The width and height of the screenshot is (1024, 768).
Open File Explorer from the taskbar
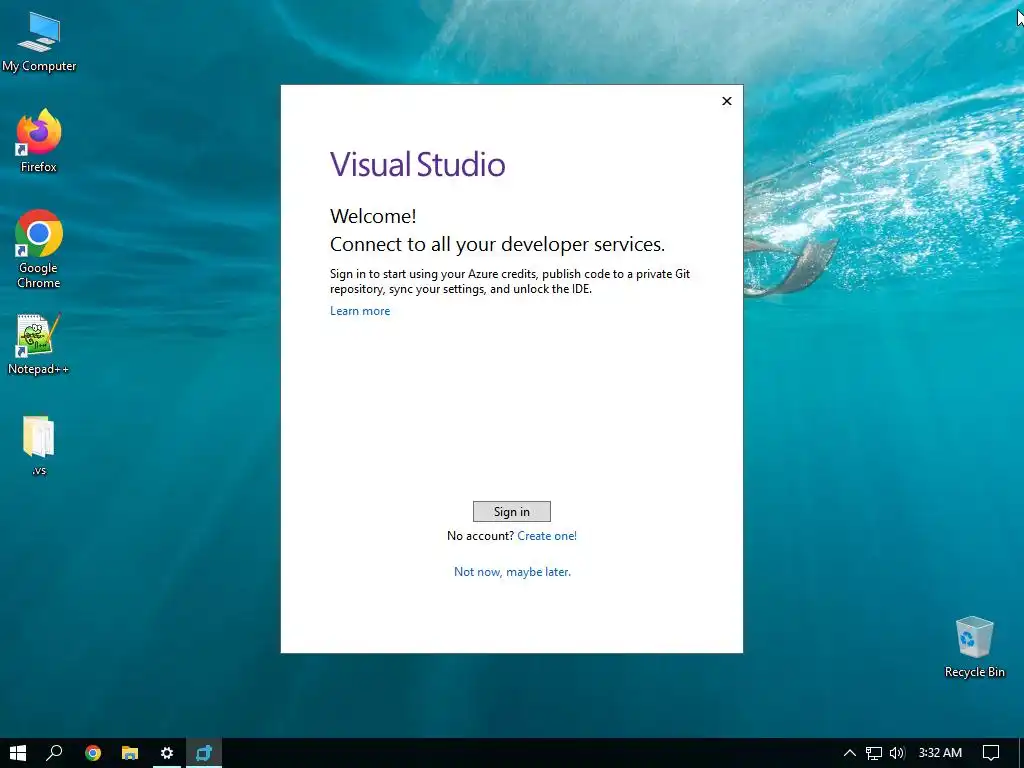click(130, 753)
